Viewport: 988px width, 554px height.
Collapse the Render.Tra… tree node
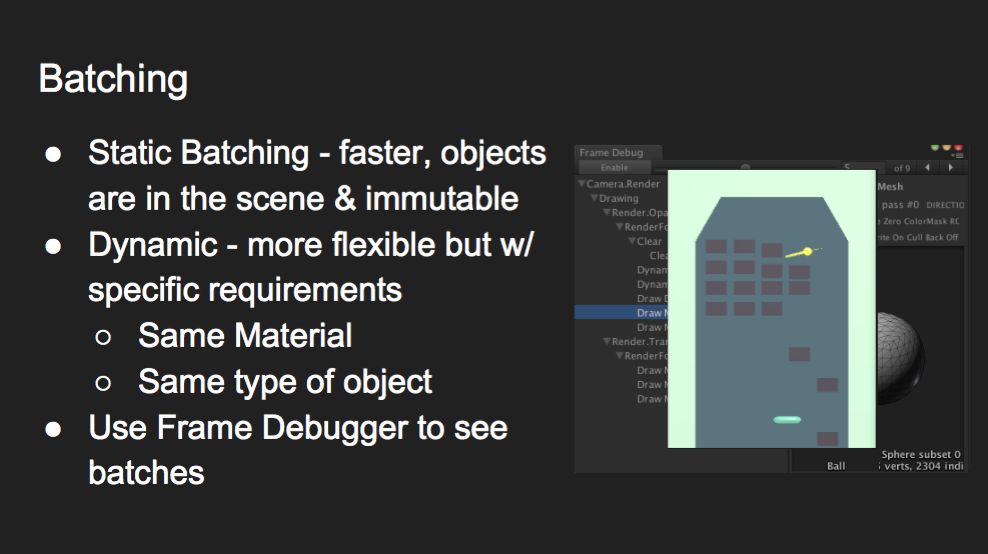(606, 342)
